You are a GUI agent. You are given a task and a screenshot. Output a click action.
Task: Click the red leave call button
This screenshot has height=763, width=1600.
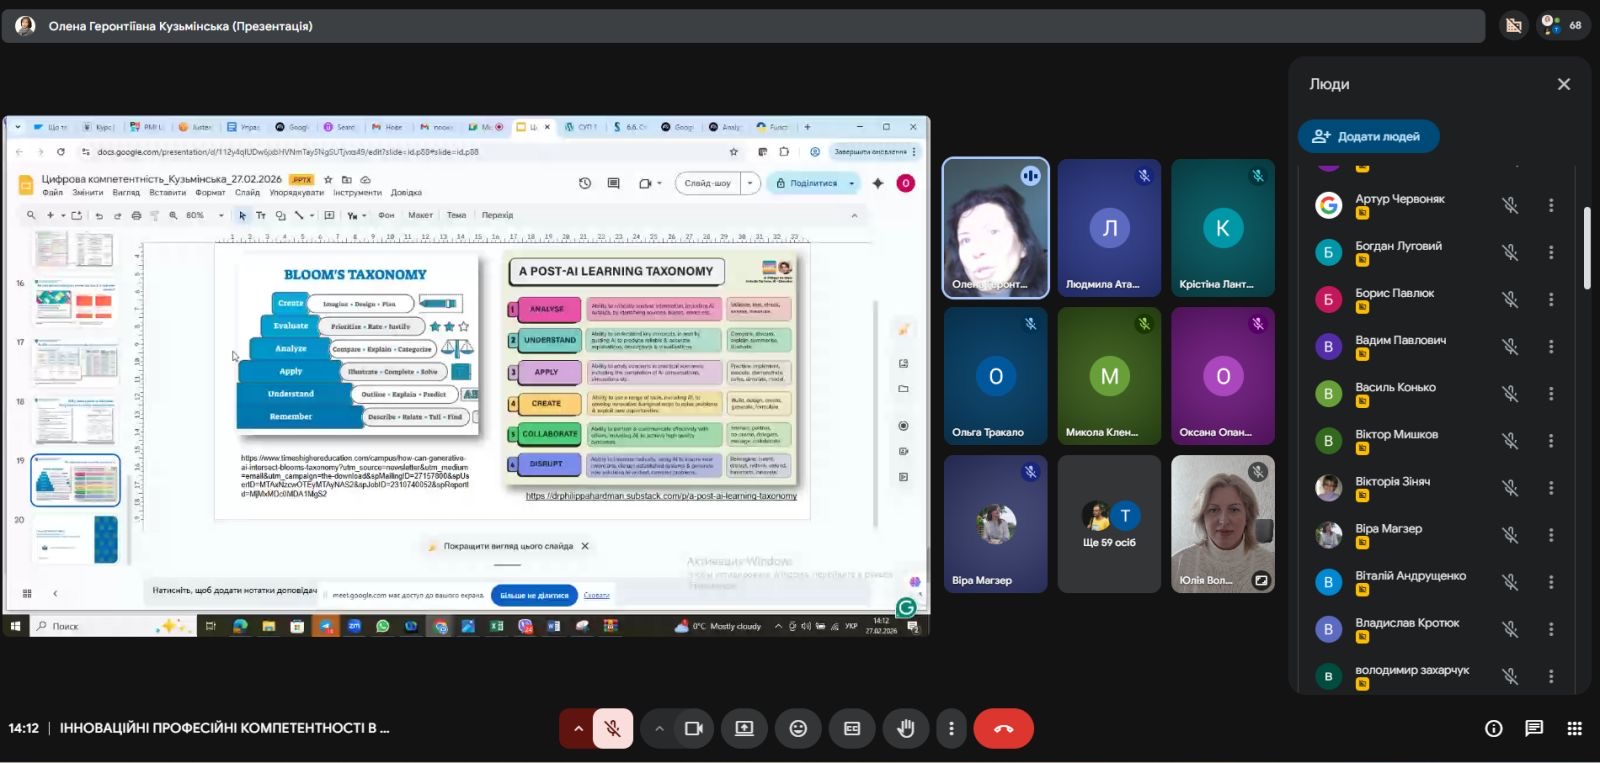coord(1003,729)
